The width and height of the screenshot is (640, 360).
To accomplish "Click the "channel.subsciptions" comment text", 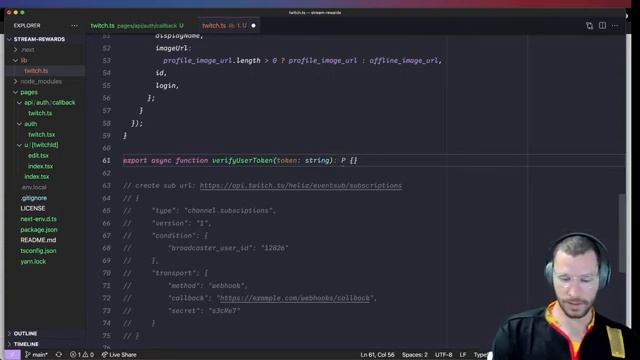I will (229, 211).
